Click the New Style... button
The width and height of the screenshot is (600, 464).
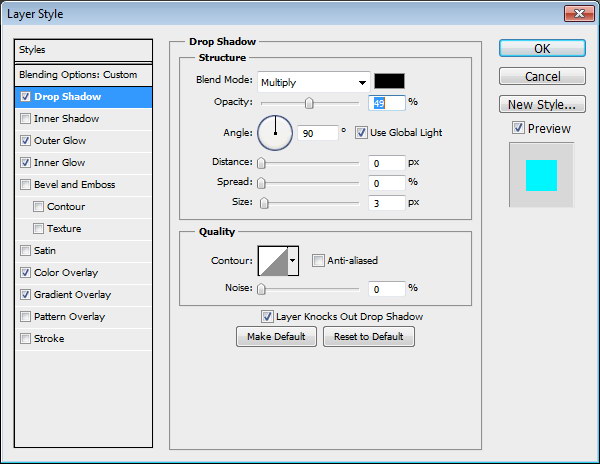pos(541,104)
